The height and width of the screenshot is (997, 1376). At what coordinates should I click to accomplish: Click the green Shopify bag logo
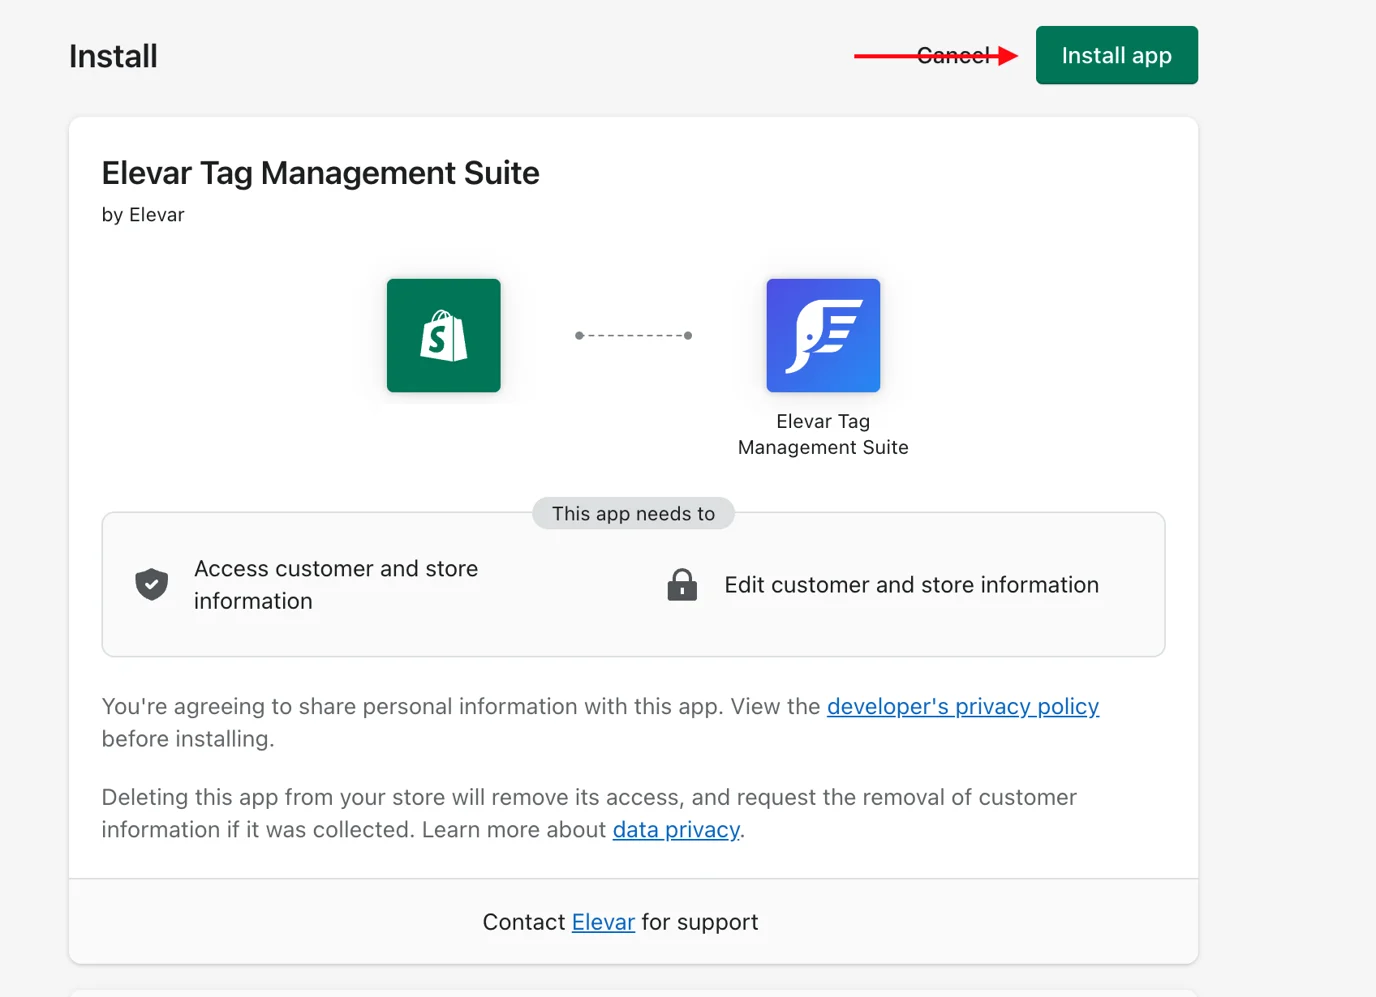(x=444, y=336)
